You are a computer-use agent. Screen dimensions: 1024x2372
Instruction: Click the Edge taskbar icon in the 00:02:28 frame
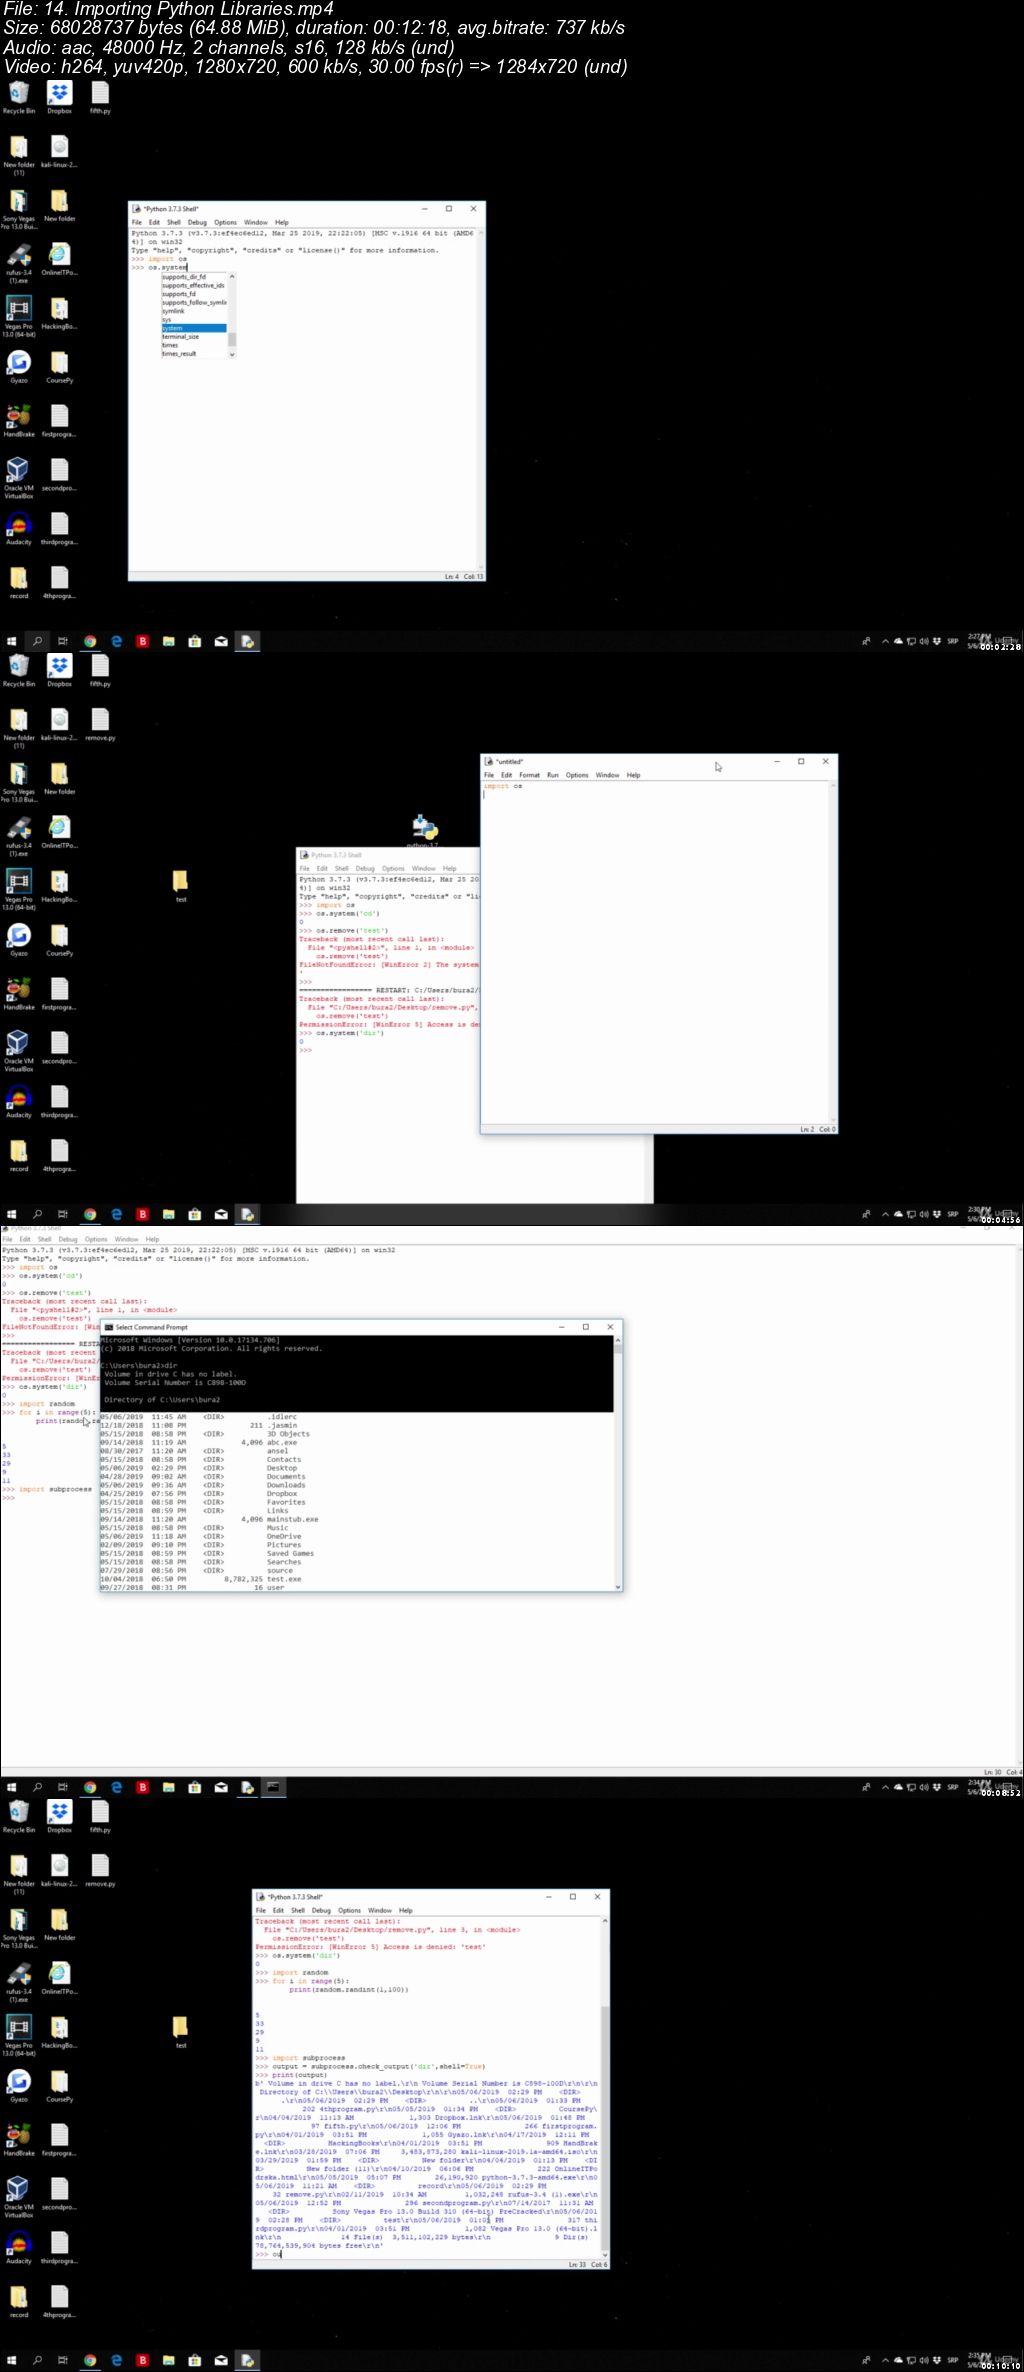(x=116, y=641)
